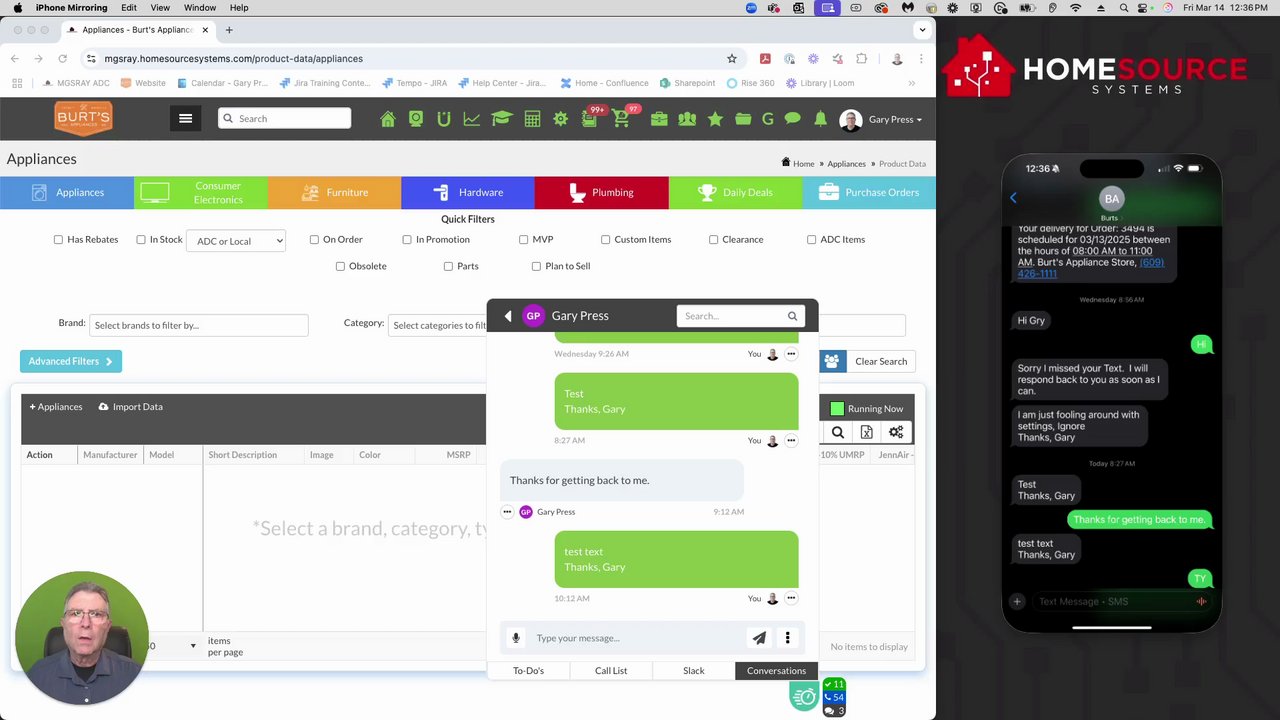Tick the Parts checkbox
The image size is (1280, 720).
[448, 267]
